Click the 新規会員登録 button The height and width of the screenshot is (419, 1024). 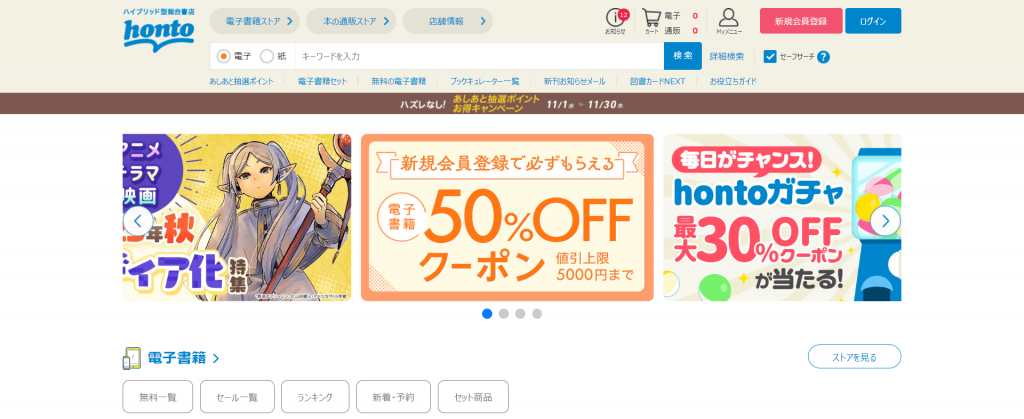(801, 21)
